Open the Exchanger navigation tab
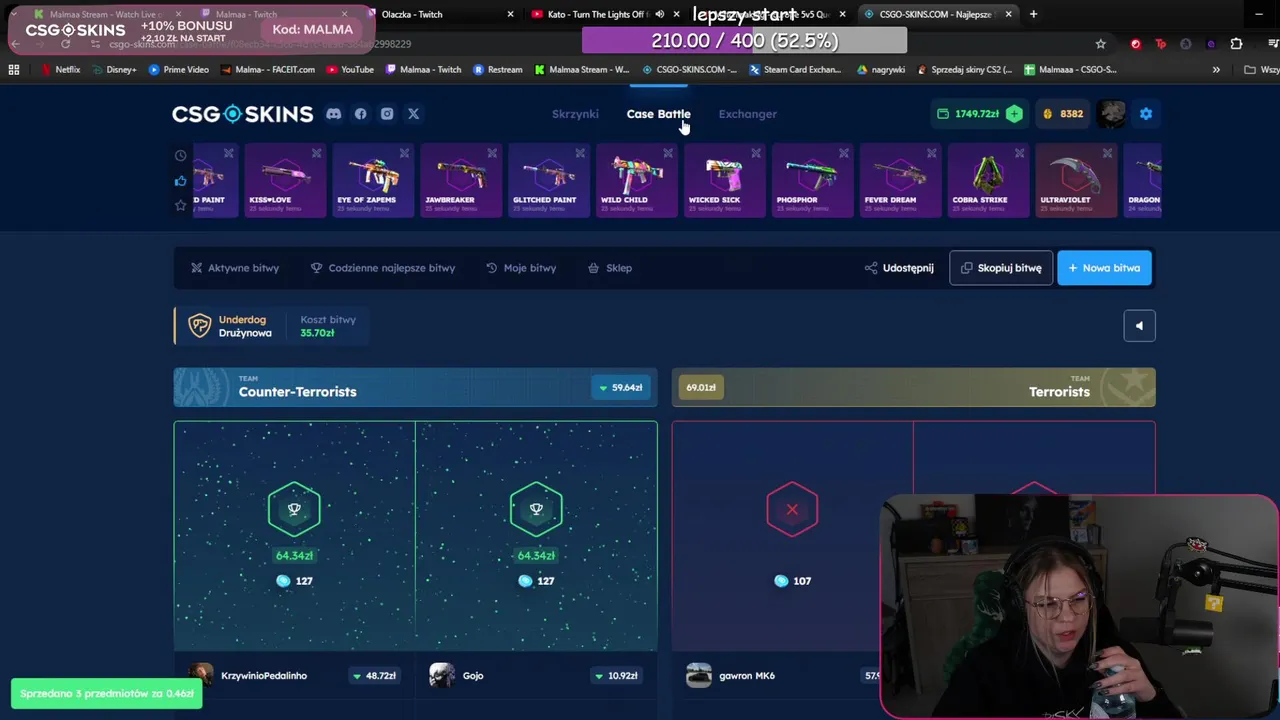The width and height of the screenshot is (1280, 720). pyautogui.click(x=747, y=114)
